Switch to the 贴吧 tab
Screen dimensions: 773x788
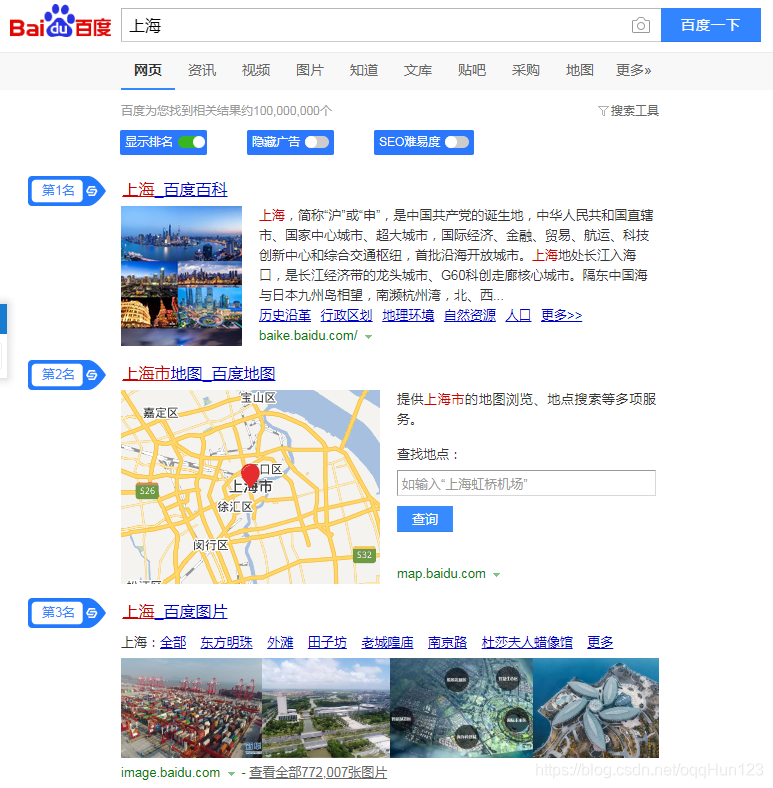click(x=472, y=70)
